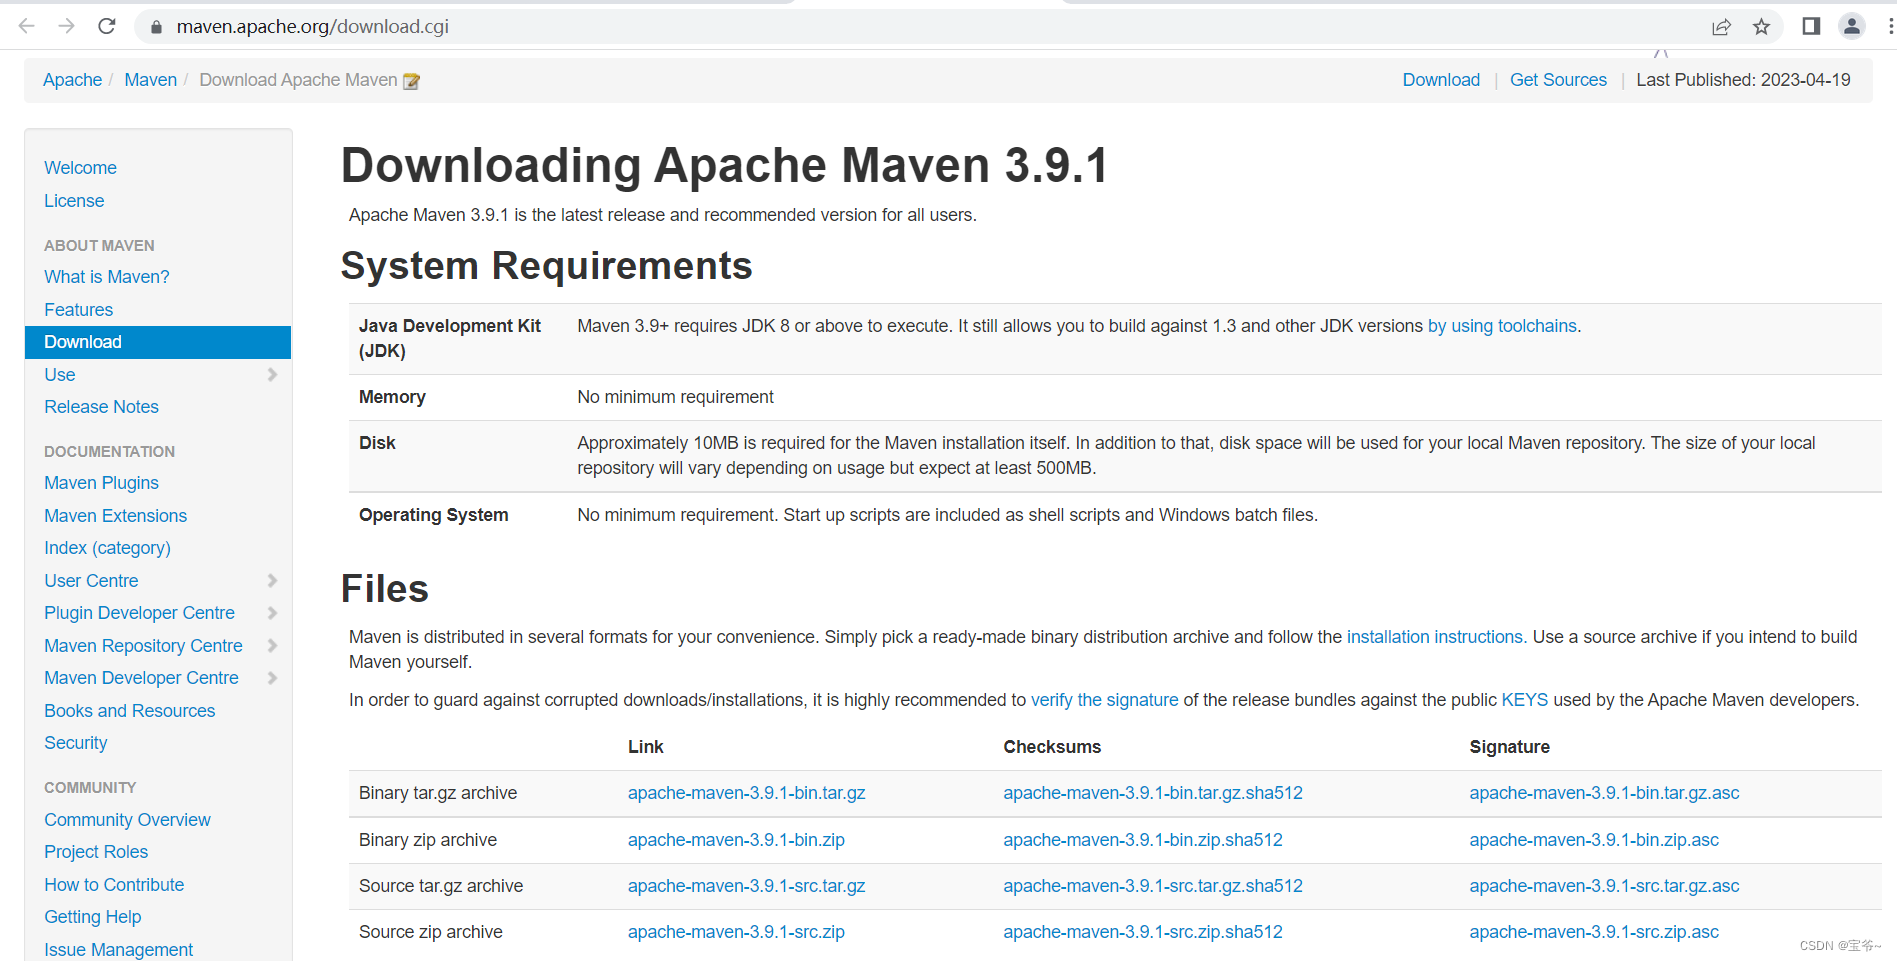Open the KEYS link

tap(1524, 700)
